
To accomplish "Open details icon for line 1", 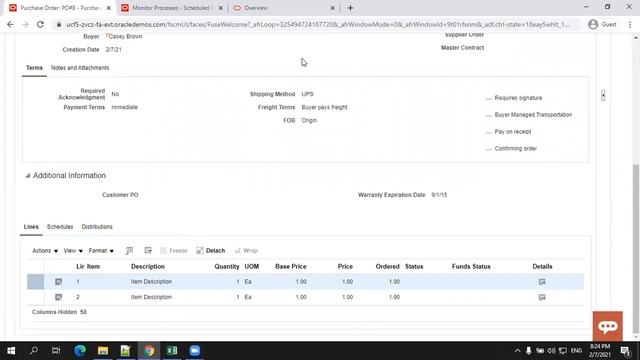I will pos(542,282).
